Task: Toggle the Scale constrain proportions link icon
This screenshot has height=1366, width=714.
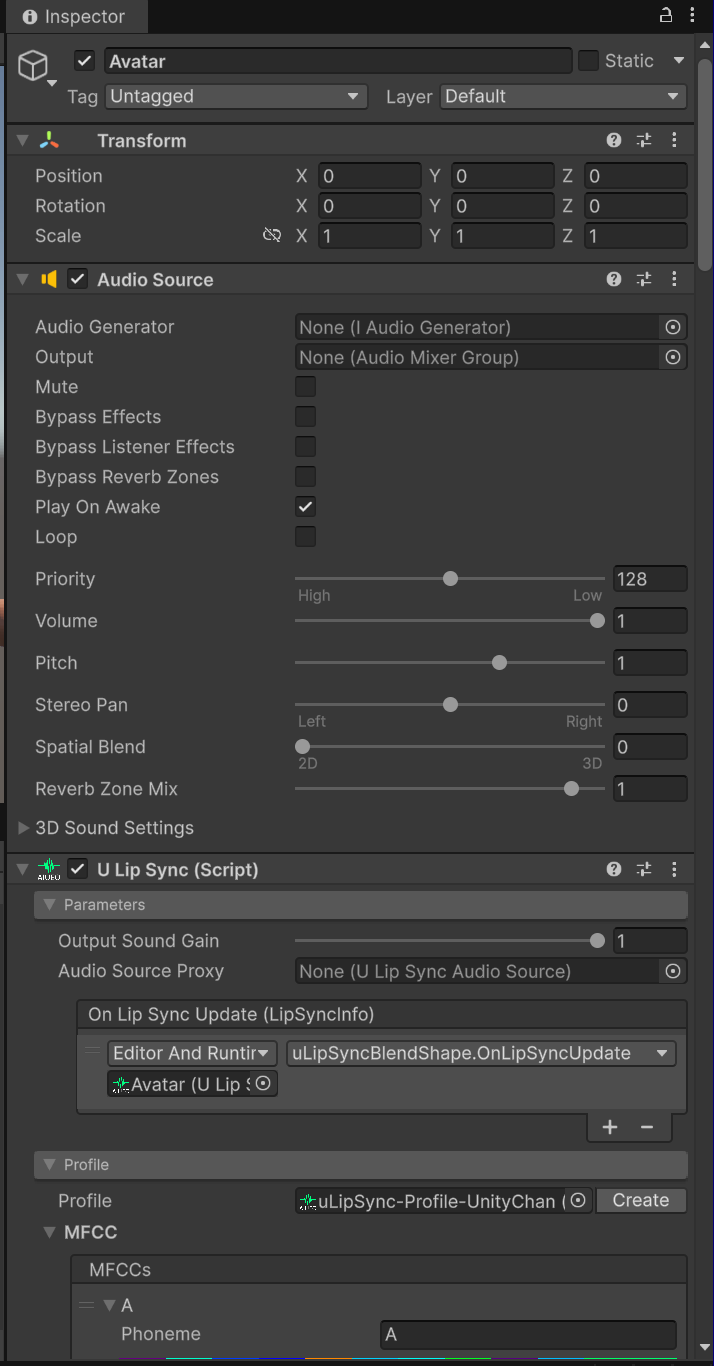Action: click(x=271, y=236)
